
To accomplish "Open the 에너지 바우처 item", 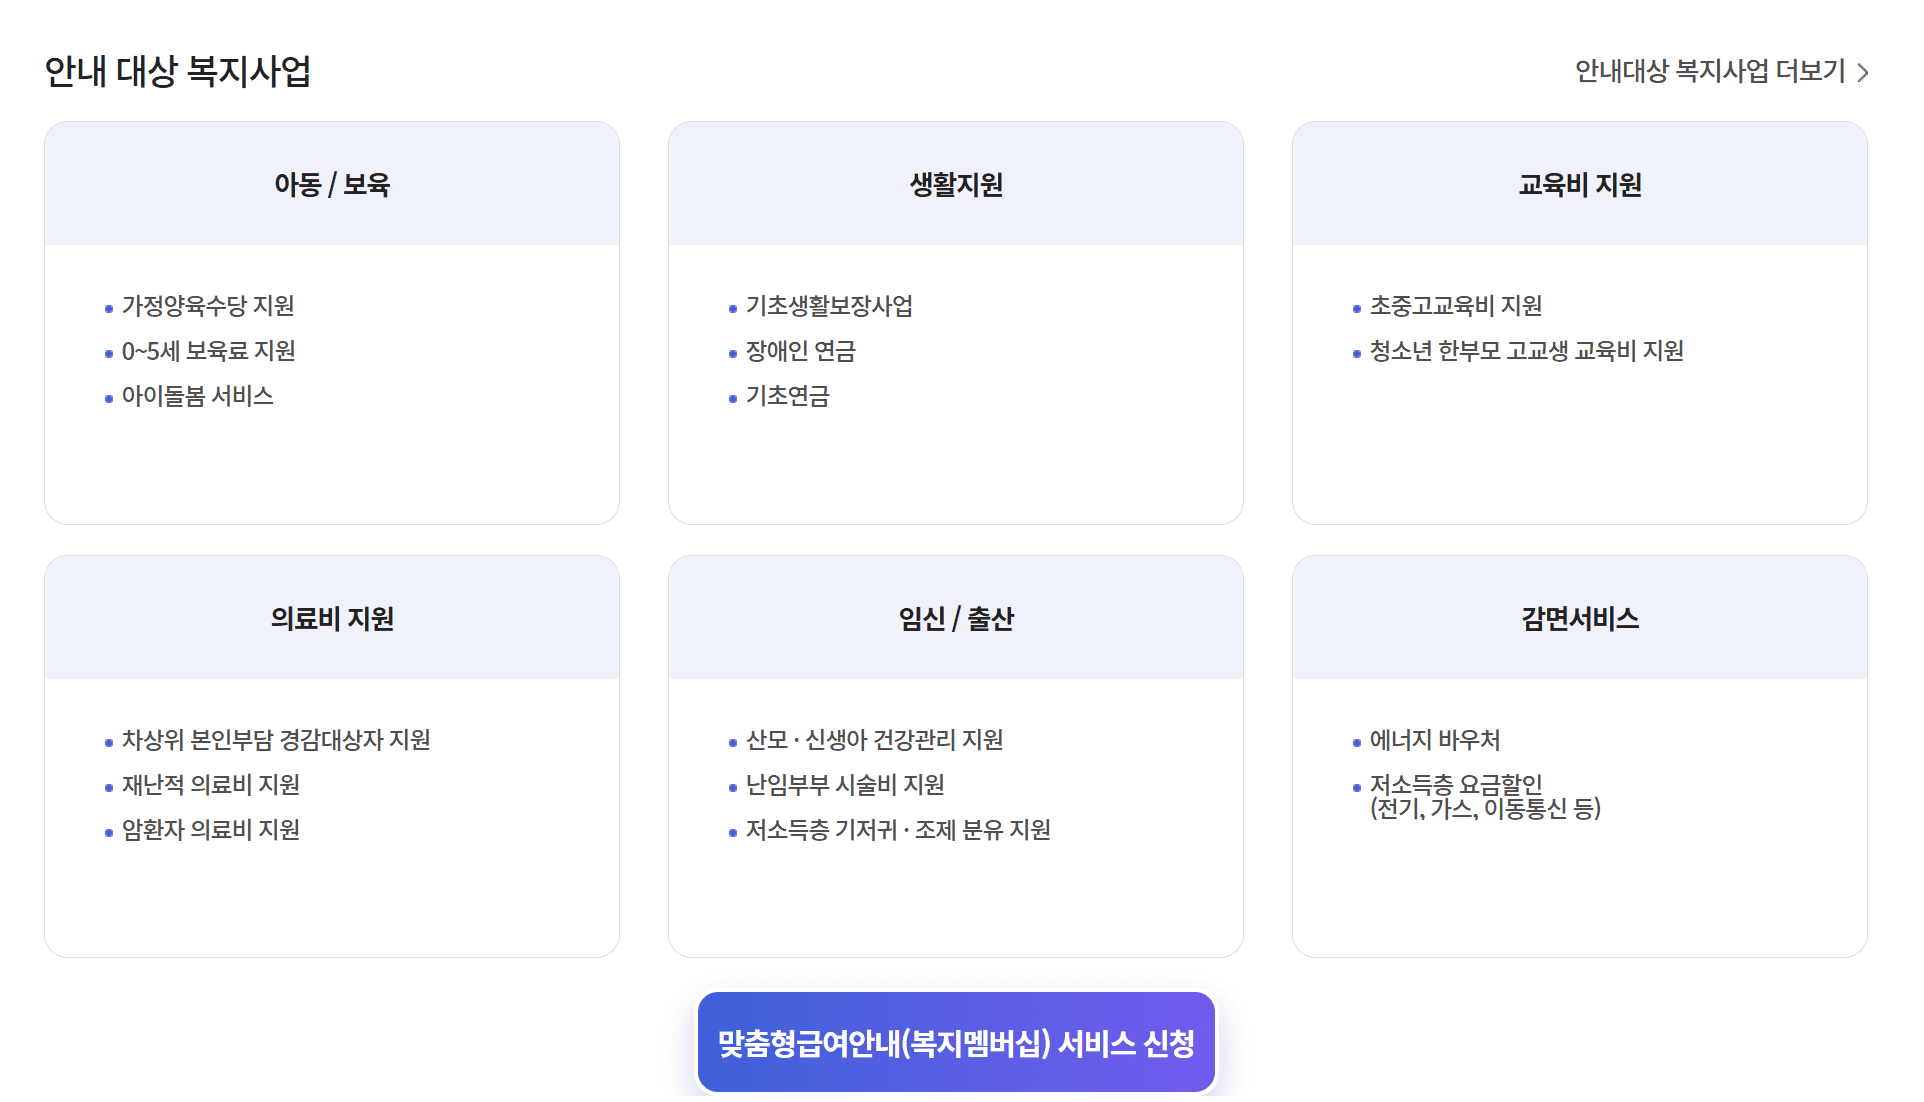I will 1433,740.
